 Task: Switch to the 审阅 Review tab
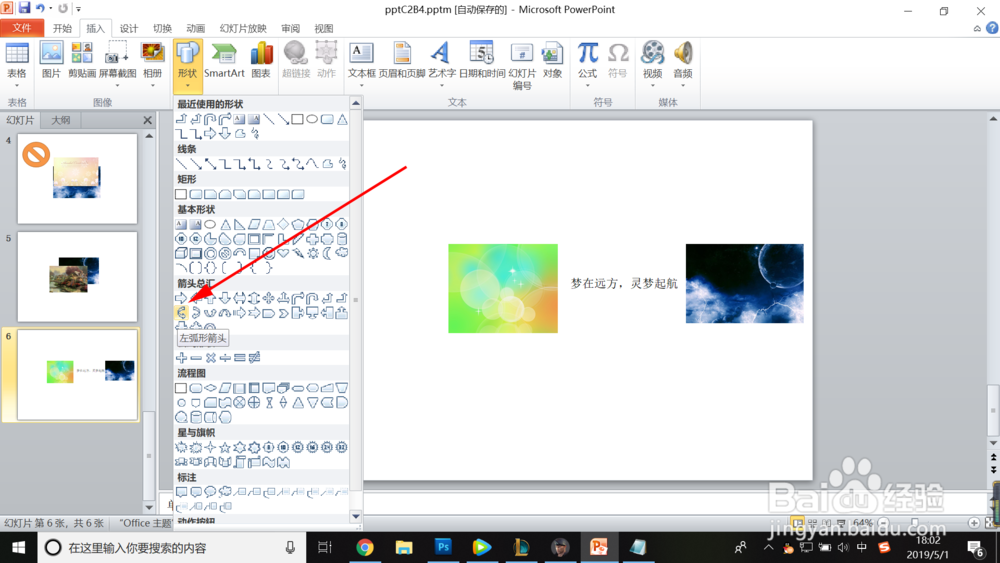(290, 28)
